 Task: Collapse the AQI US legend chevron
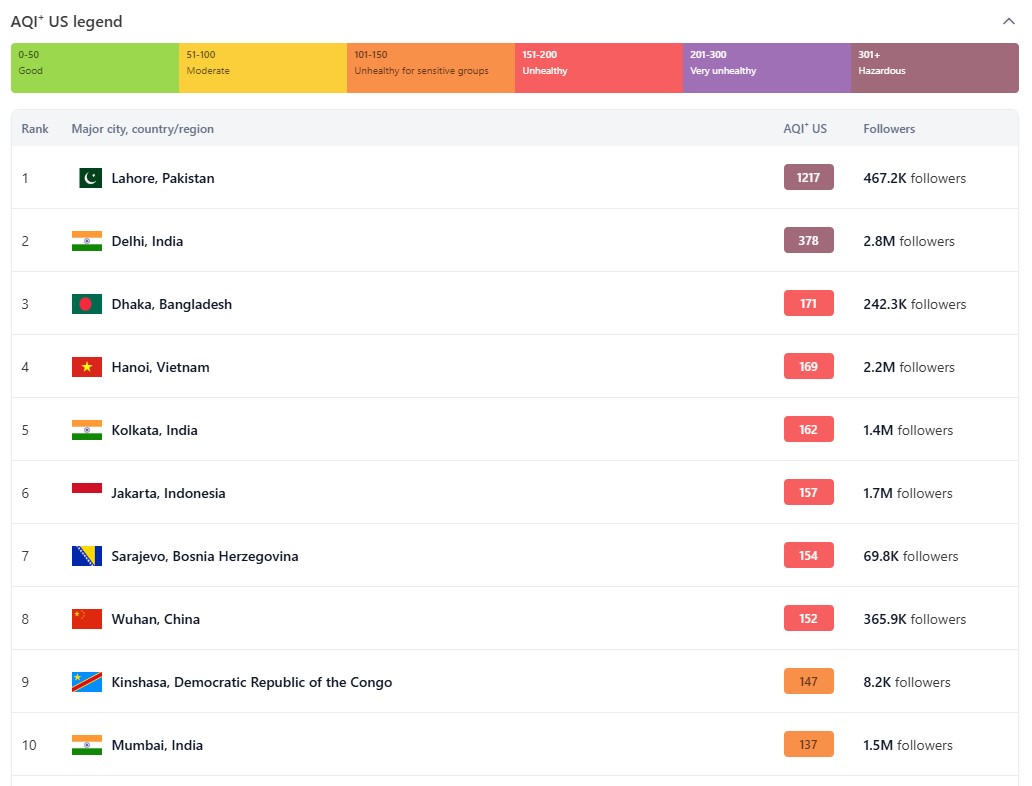click(1007, 21)
